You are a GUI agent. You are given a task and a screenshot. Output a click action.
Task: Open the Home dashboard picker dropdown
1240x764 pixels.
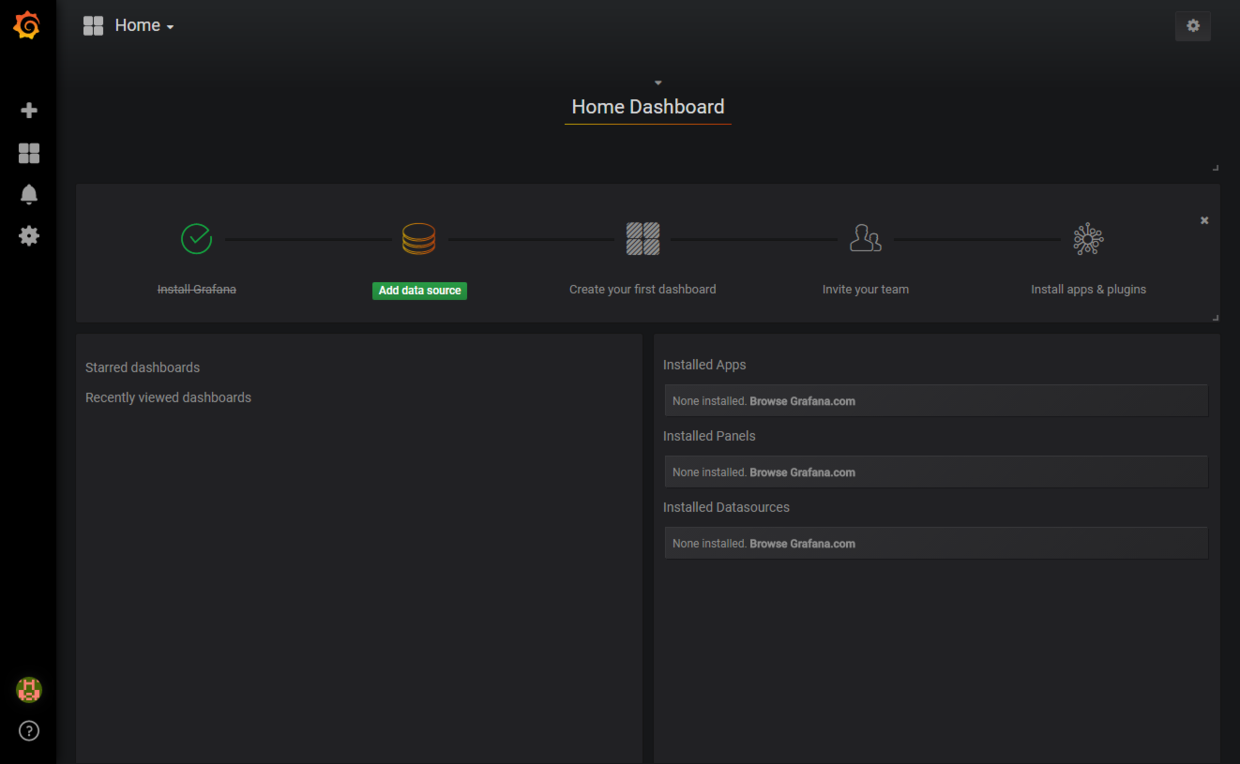(x=144, y=26)
